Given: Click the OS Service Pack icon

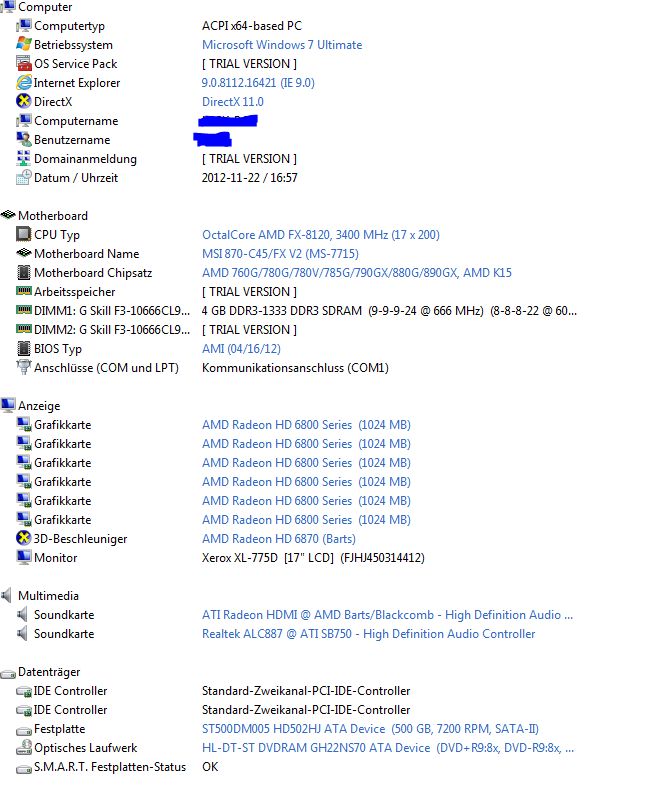Looking at the screenshot, I should coord(23,63).
